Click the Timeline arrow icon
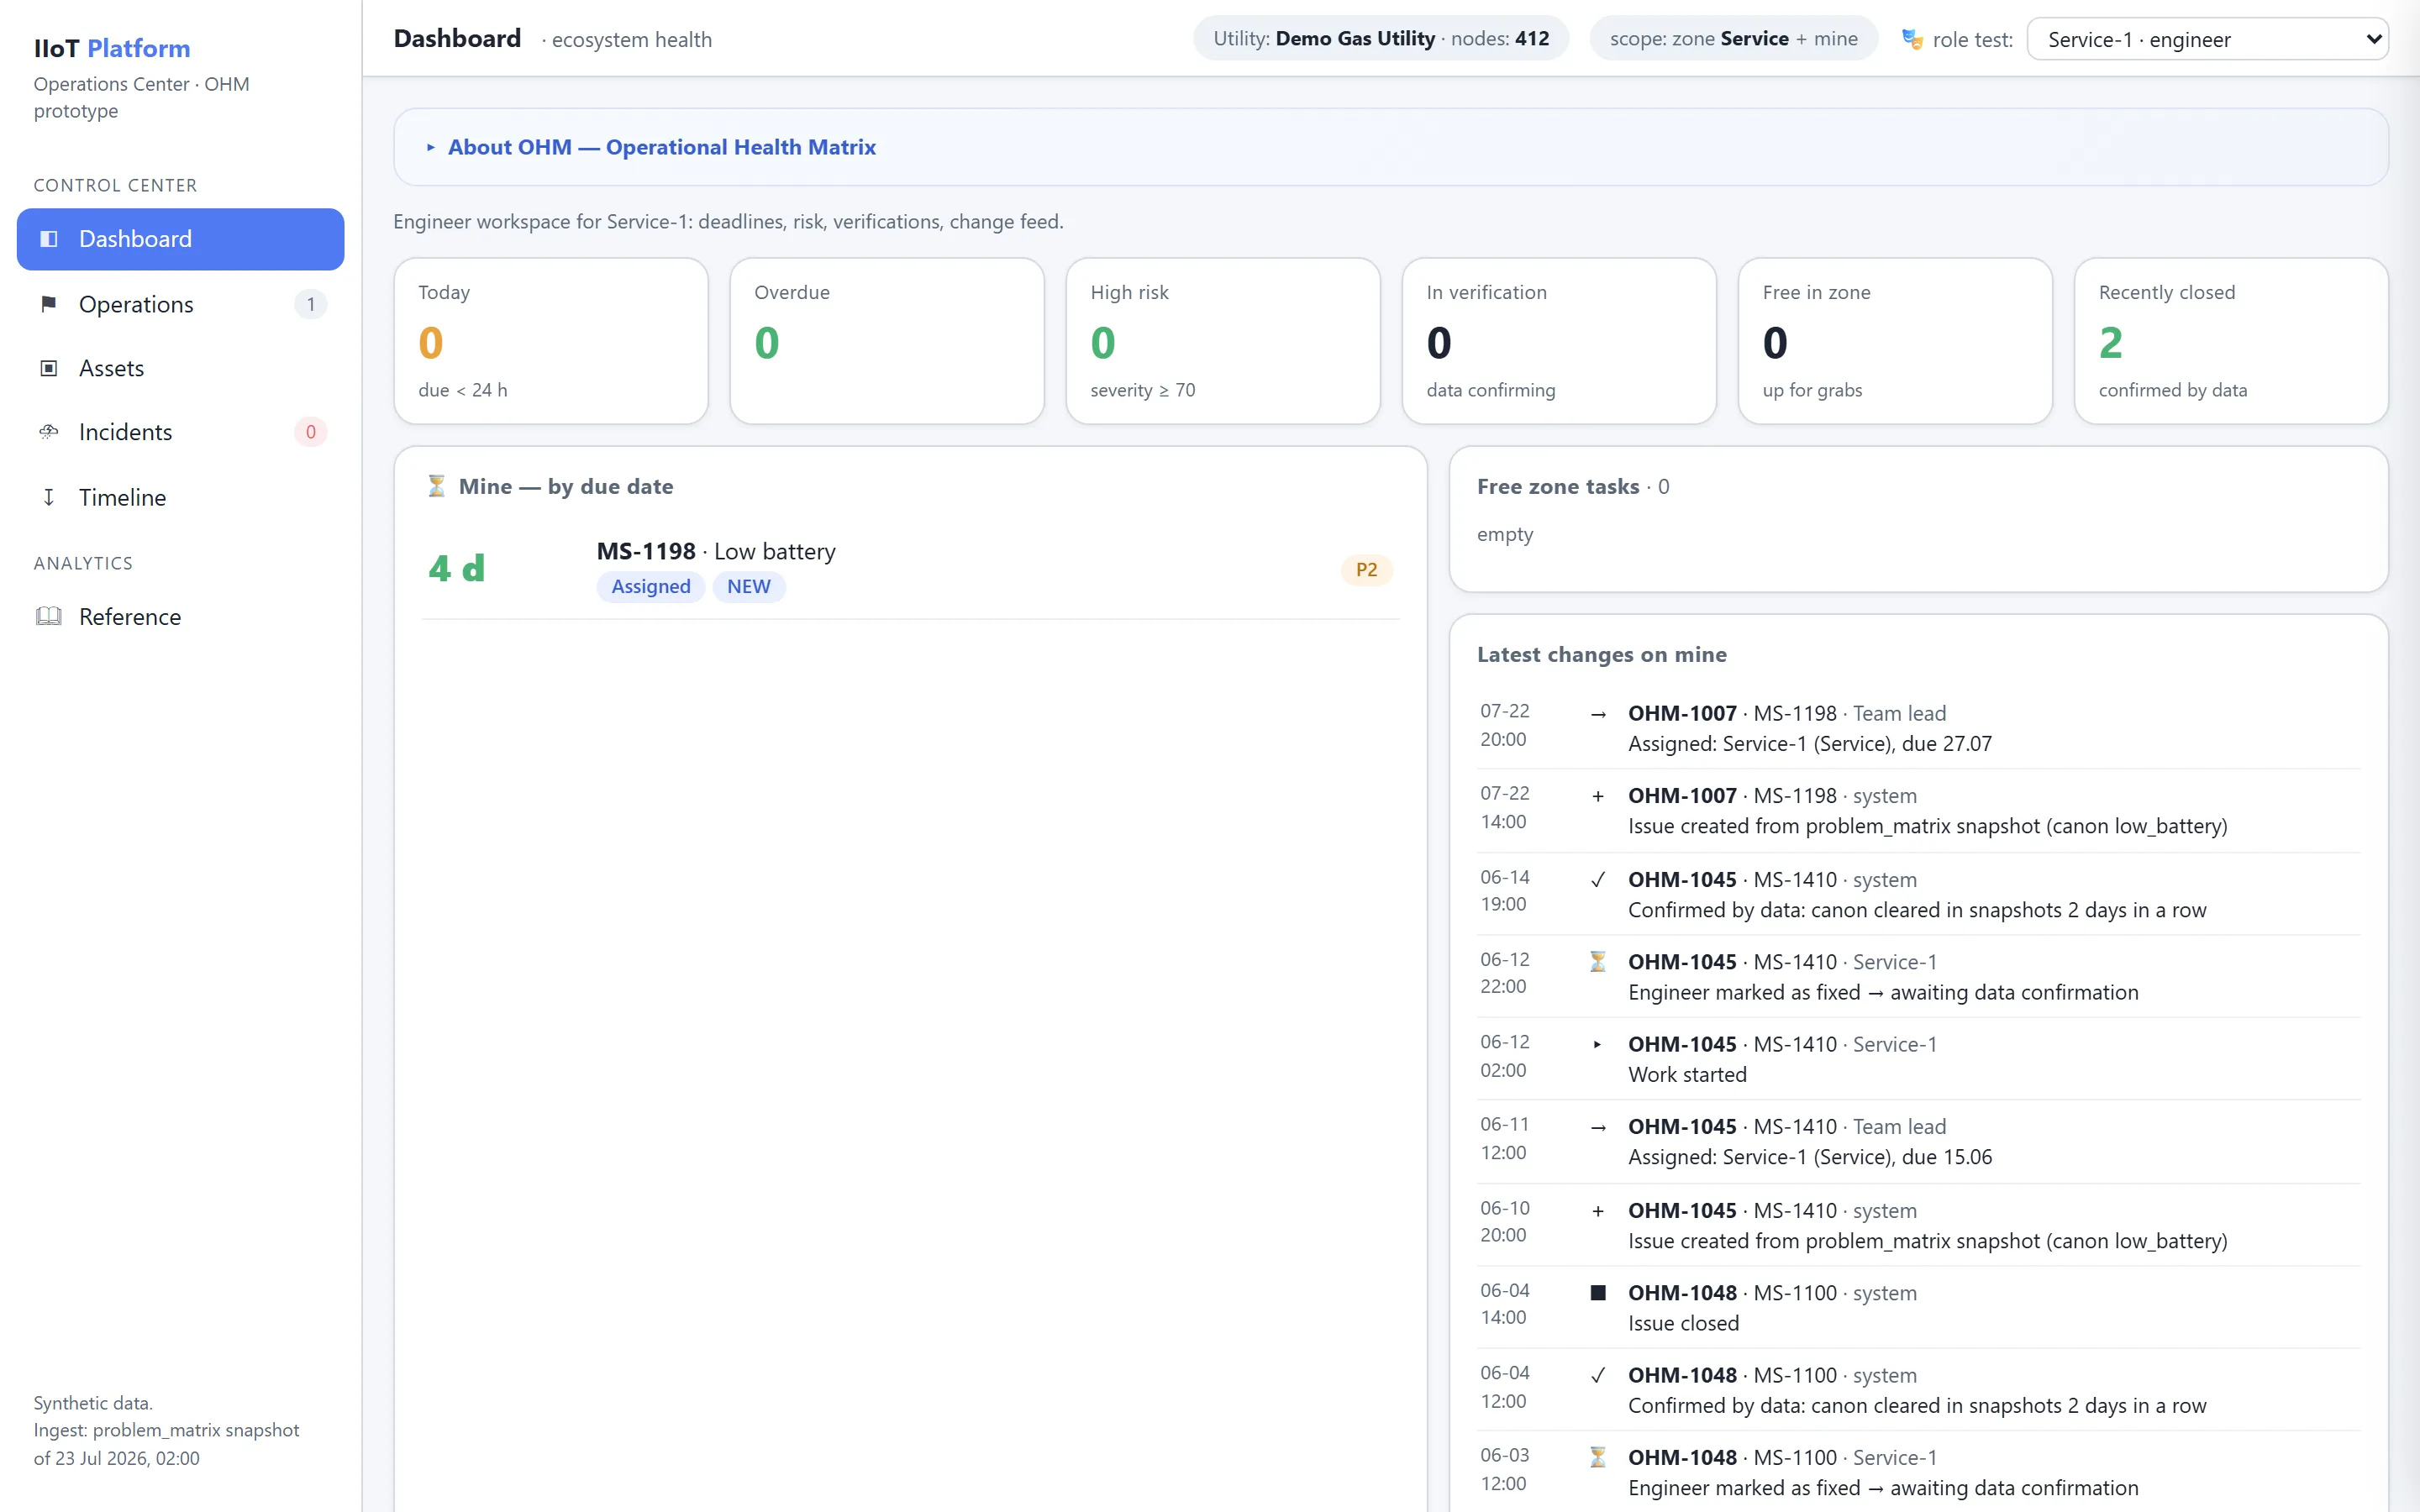 [x=48, y=497]
